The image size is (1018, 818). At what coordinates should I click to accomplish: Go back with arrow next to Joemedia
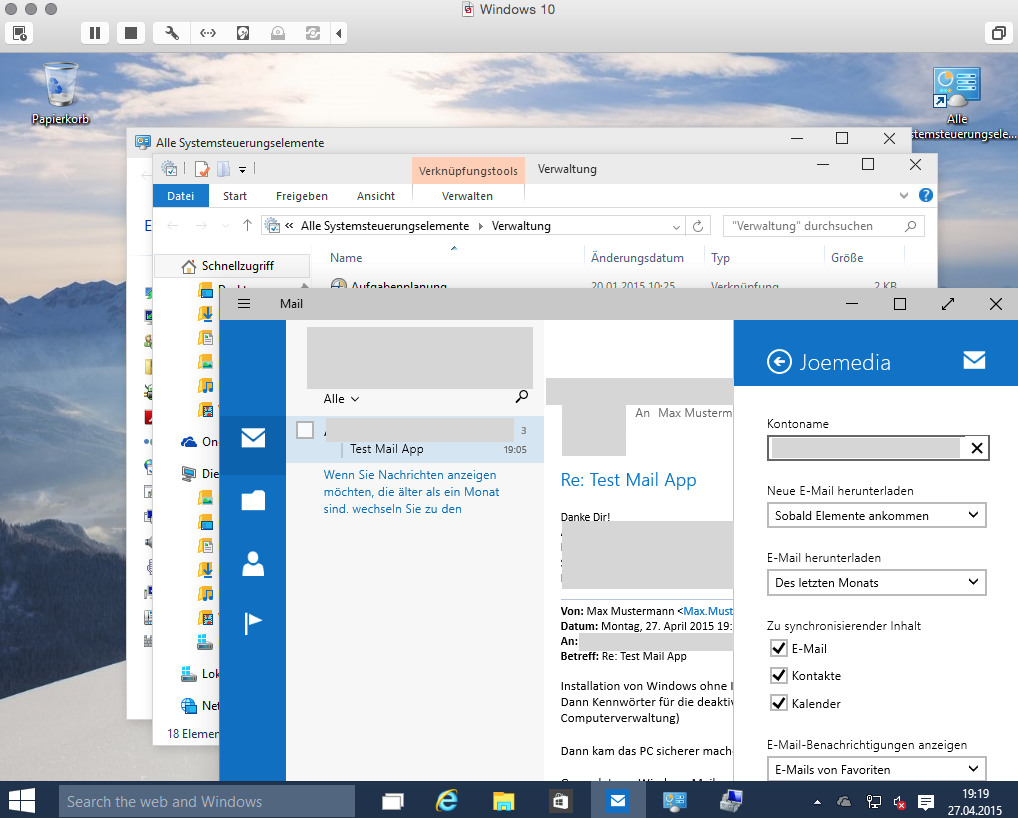(779, 362)
